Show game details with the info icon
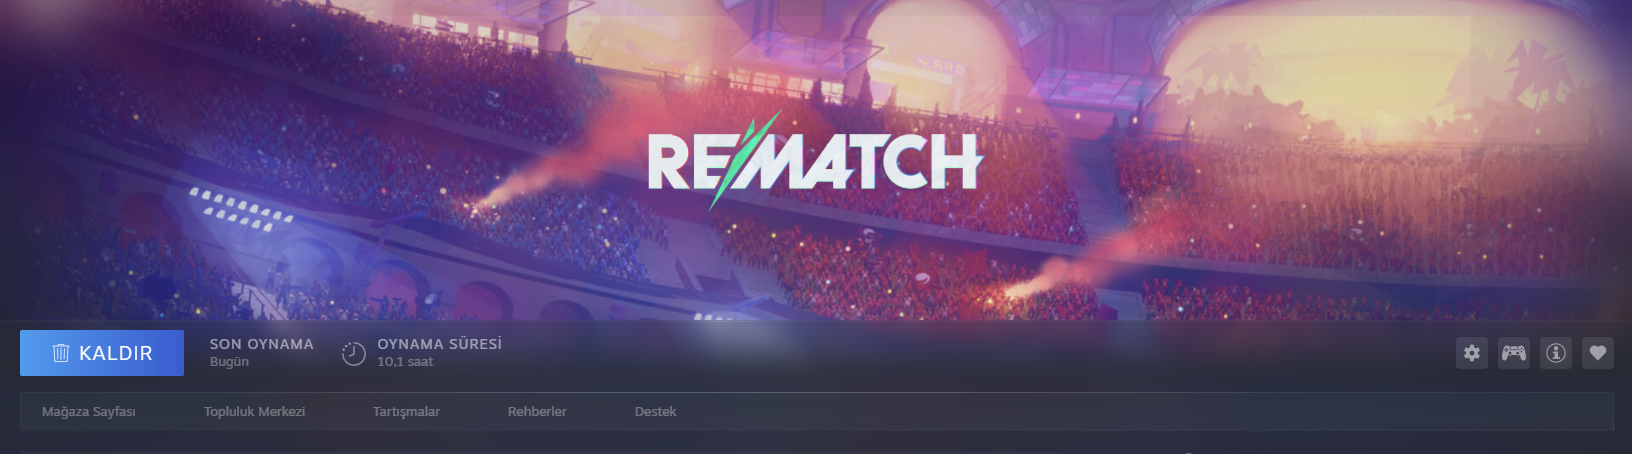Image resolution: width=1632 pixels, height=454 pixels. point(1556,353)
